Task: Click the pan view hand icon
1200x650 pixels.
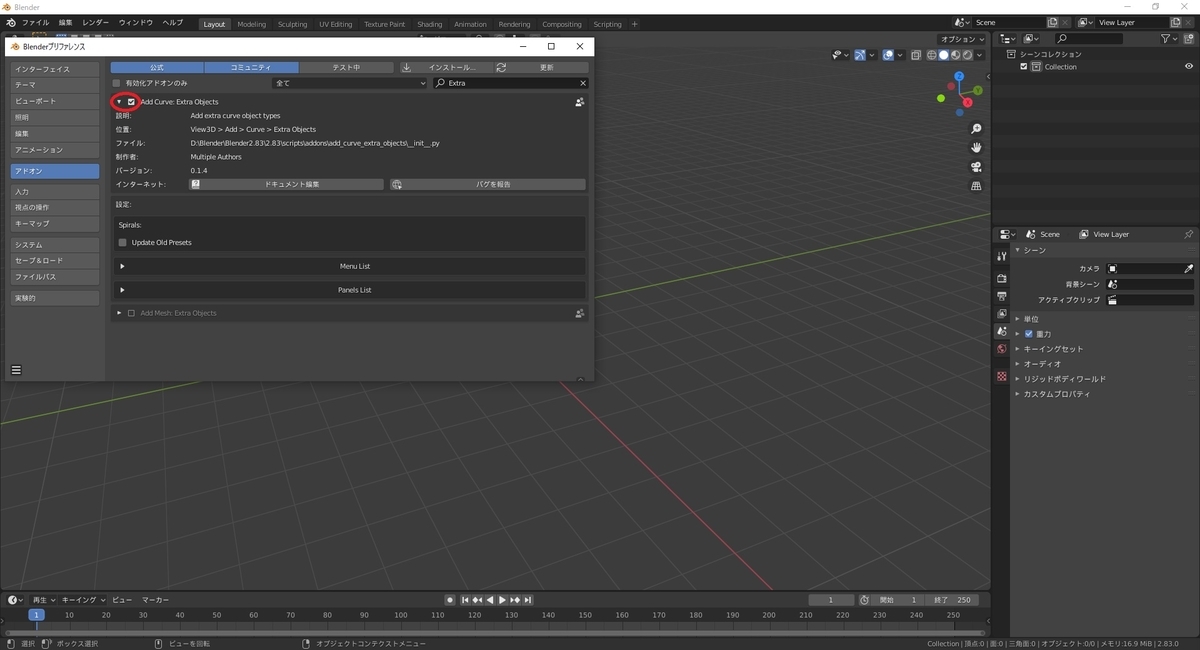Action: tap(976, 148)
